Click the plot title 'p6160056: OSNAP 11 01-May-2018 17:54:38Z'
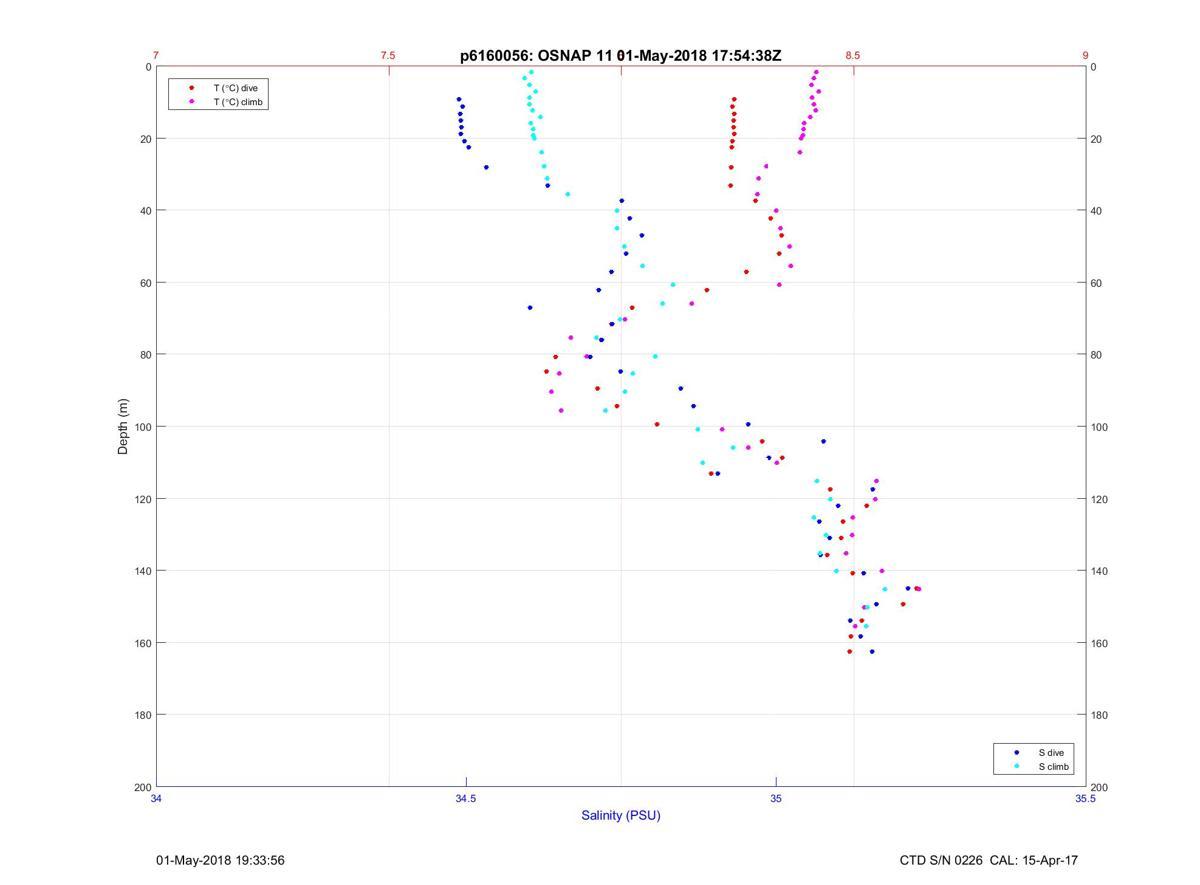The width and height of the screenshot is (1200, 885). [620, 56]
